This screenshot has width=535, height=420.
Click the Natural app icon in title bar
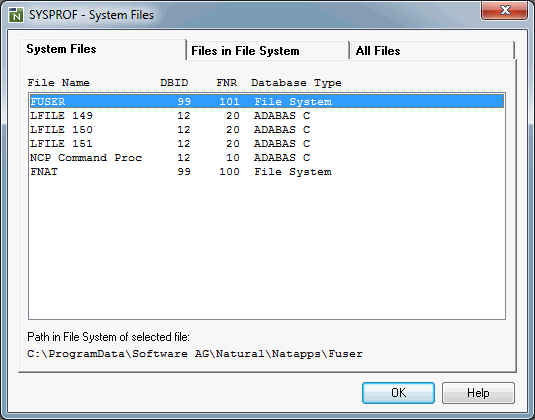[x=16, y=15]
